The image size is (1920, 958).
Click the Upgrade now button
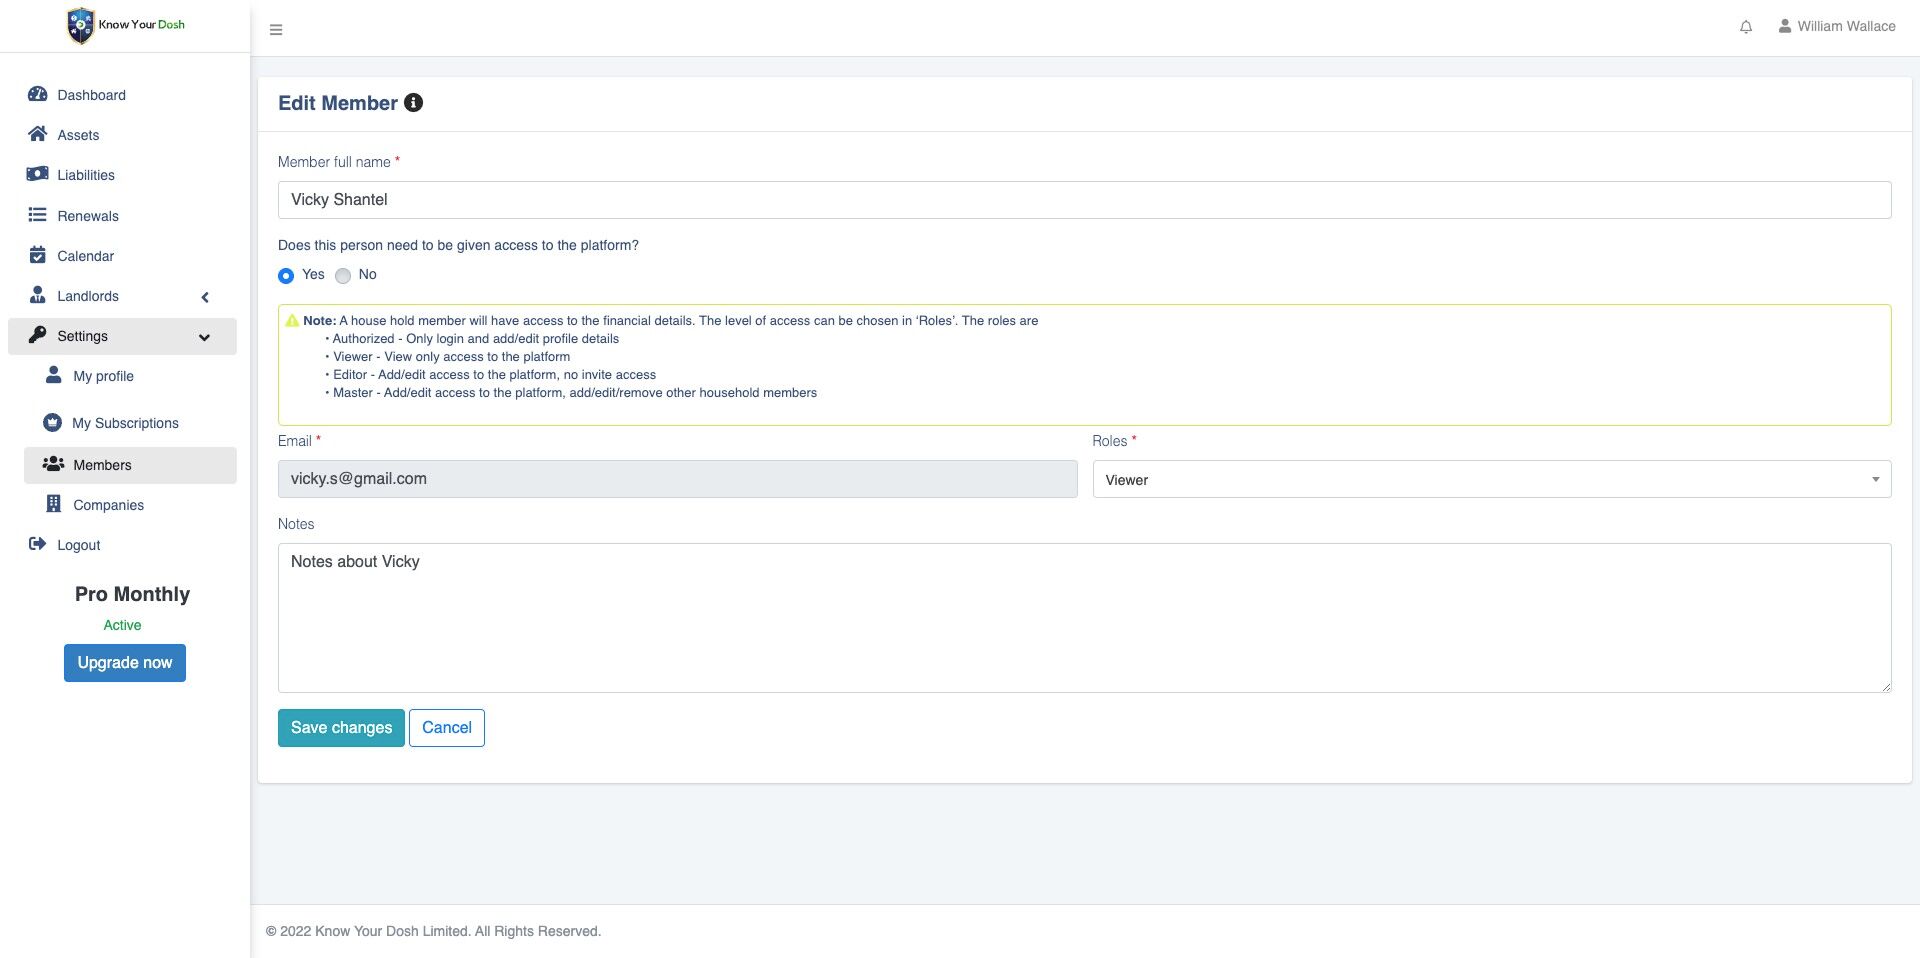click(x=125, y=663)
